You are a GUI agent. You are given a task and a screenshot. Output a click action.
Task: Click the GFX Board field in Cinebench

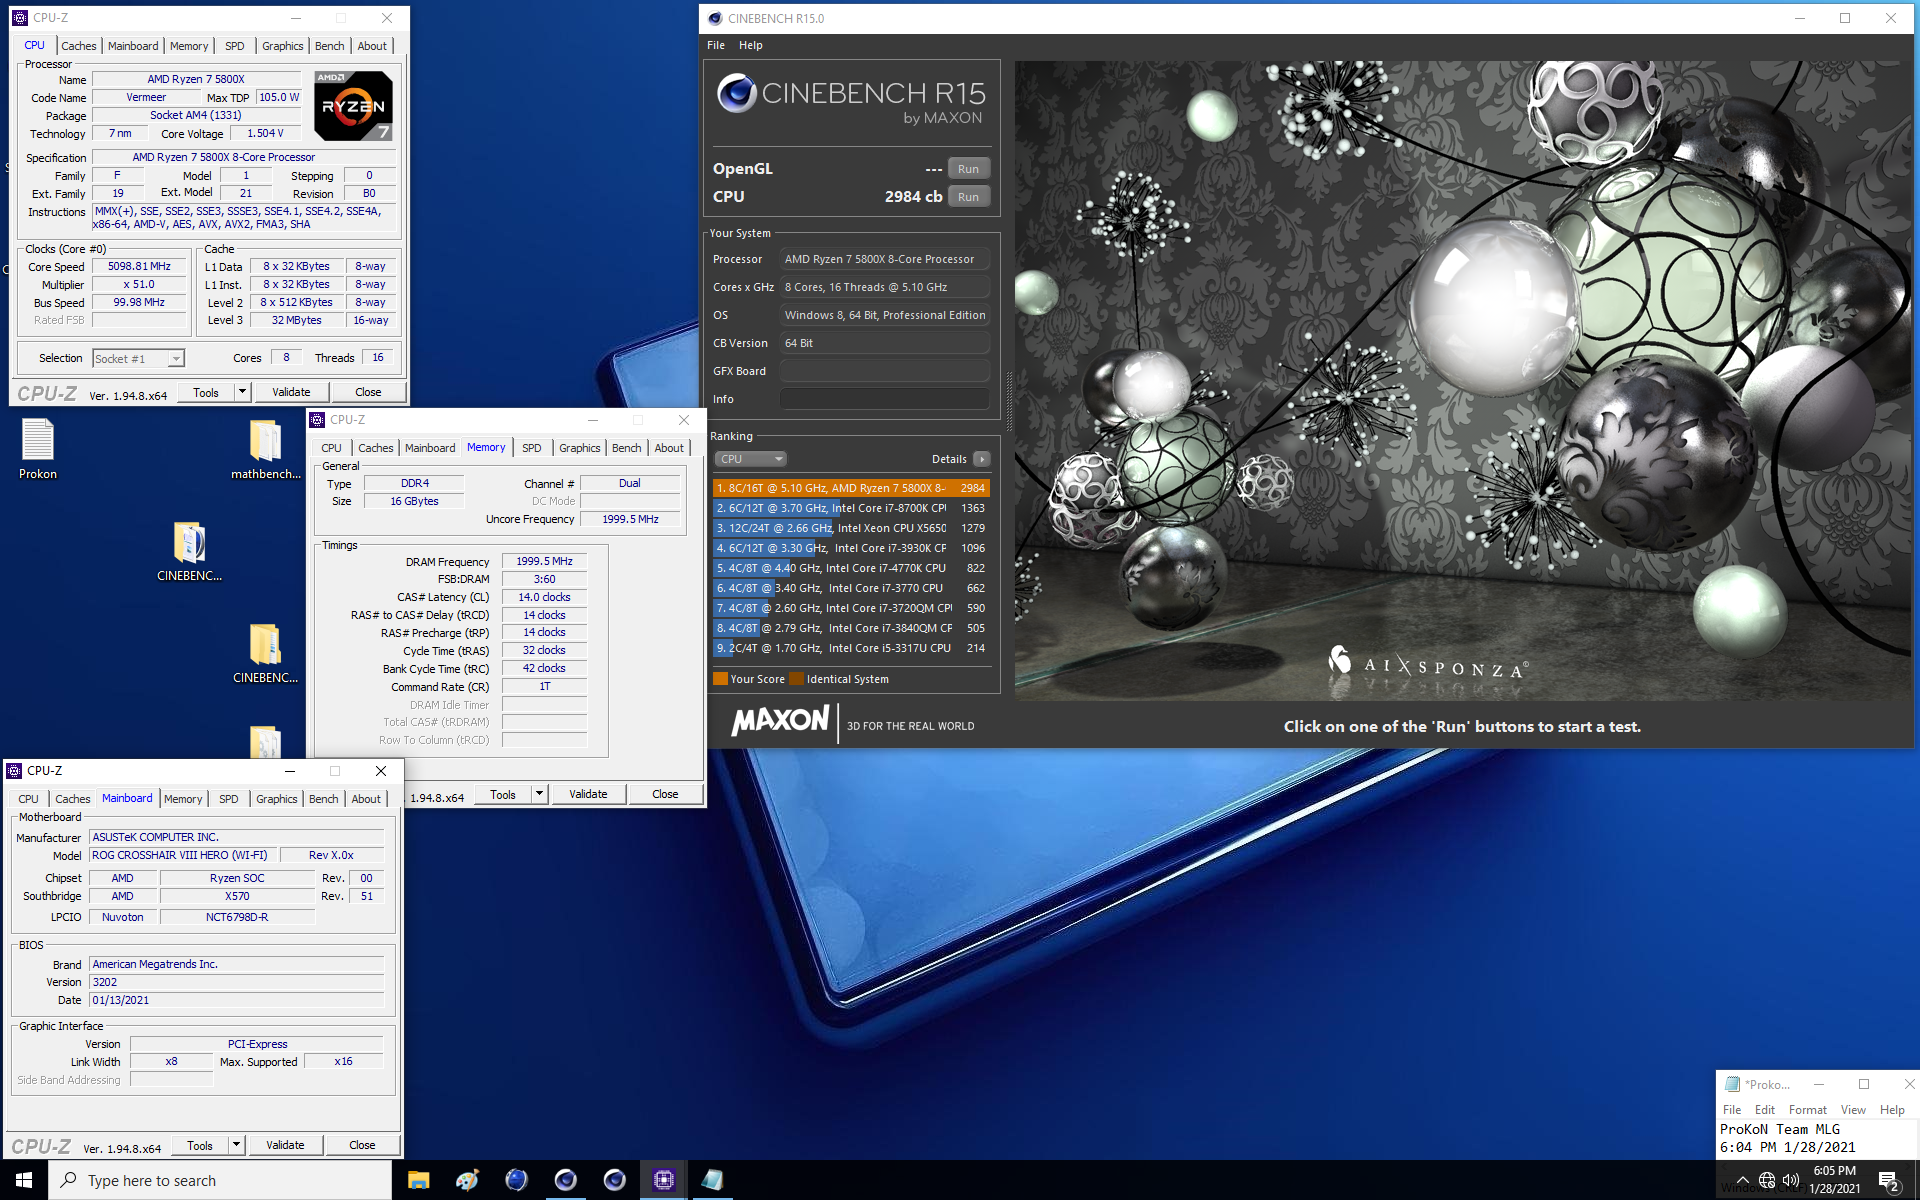pyautogui.click(x=885, y=371)
